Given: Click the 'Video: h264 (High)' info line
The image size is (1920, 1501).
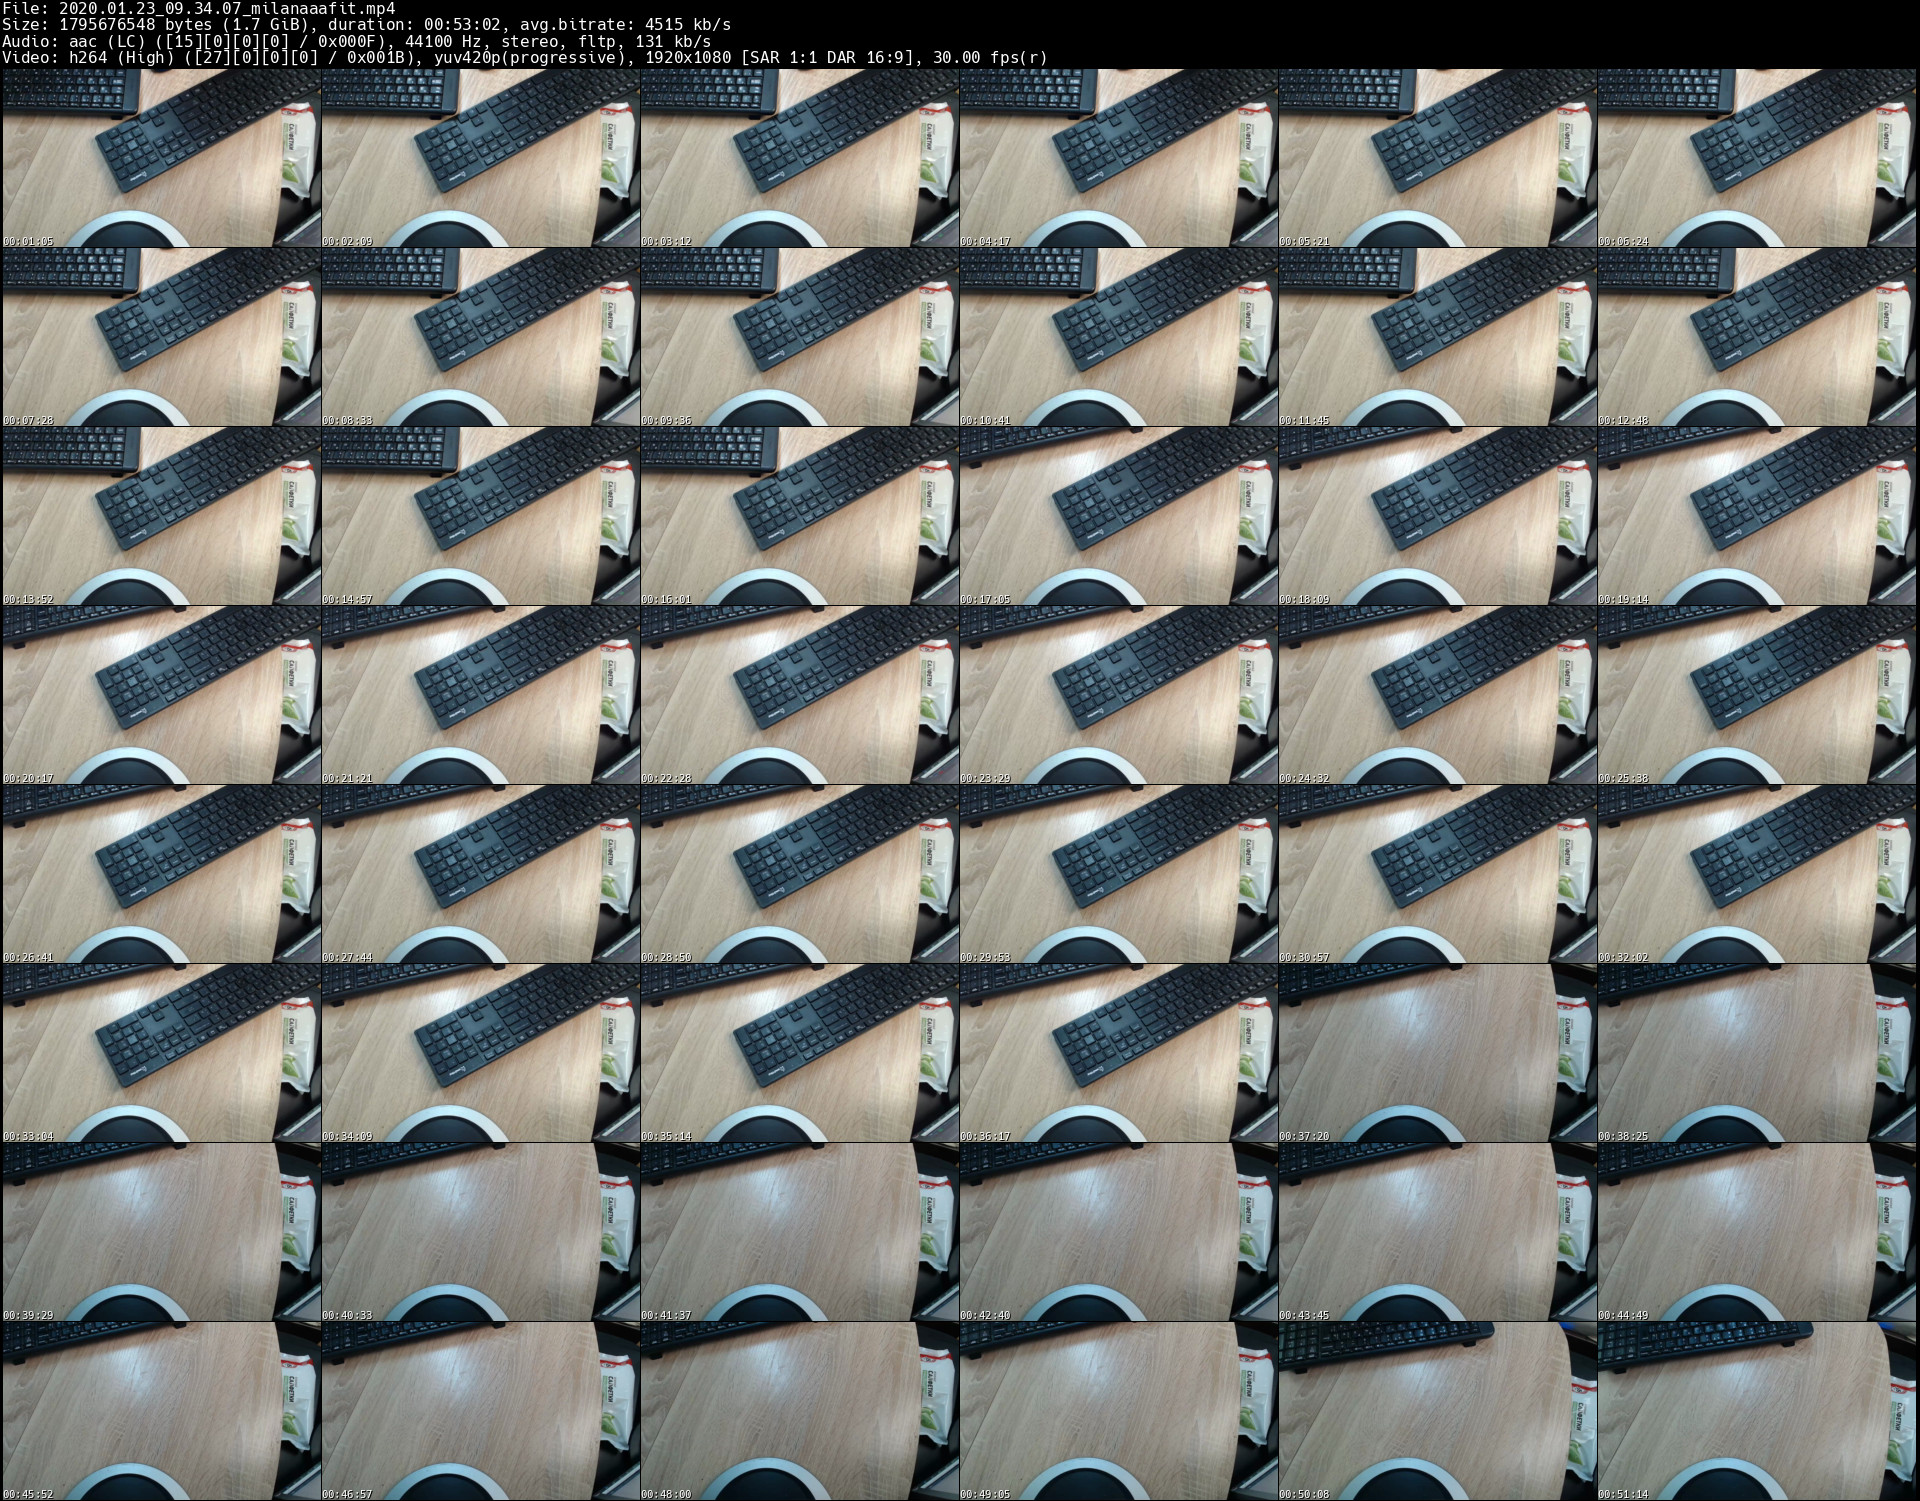Looking at the screenshot, I should [525, 57].
